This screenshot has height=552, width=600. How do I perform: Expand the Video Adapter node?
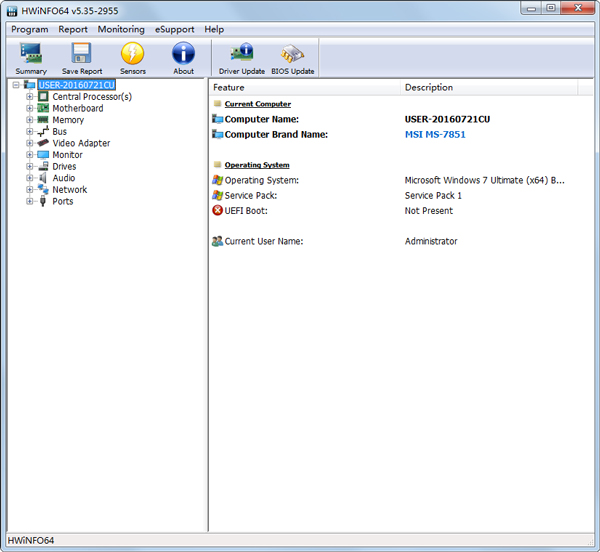point(29,143)
